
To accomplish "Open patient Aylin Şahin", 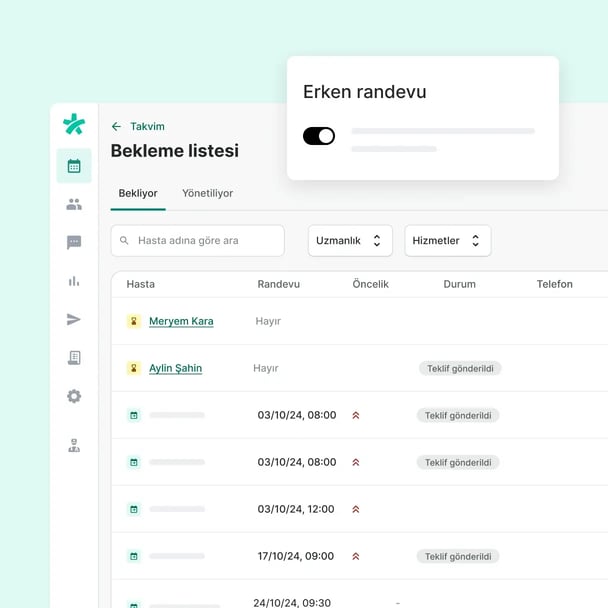I will [175, 368].
